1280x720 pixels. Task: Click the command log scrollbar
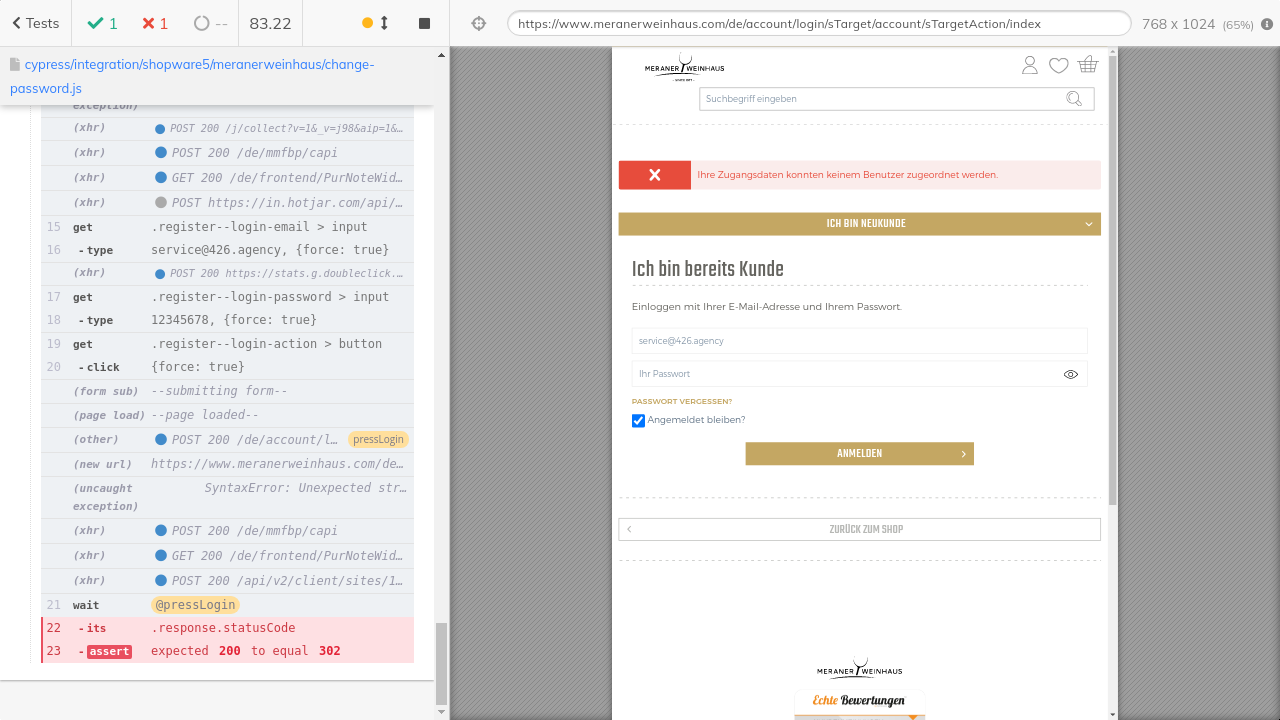pos(442,660)
